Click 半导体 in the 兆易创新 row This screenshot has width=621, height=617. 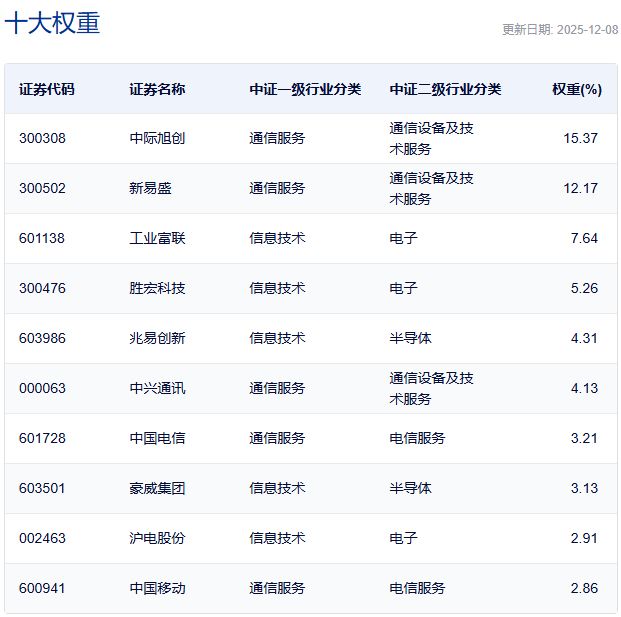(x=410, y=338)
